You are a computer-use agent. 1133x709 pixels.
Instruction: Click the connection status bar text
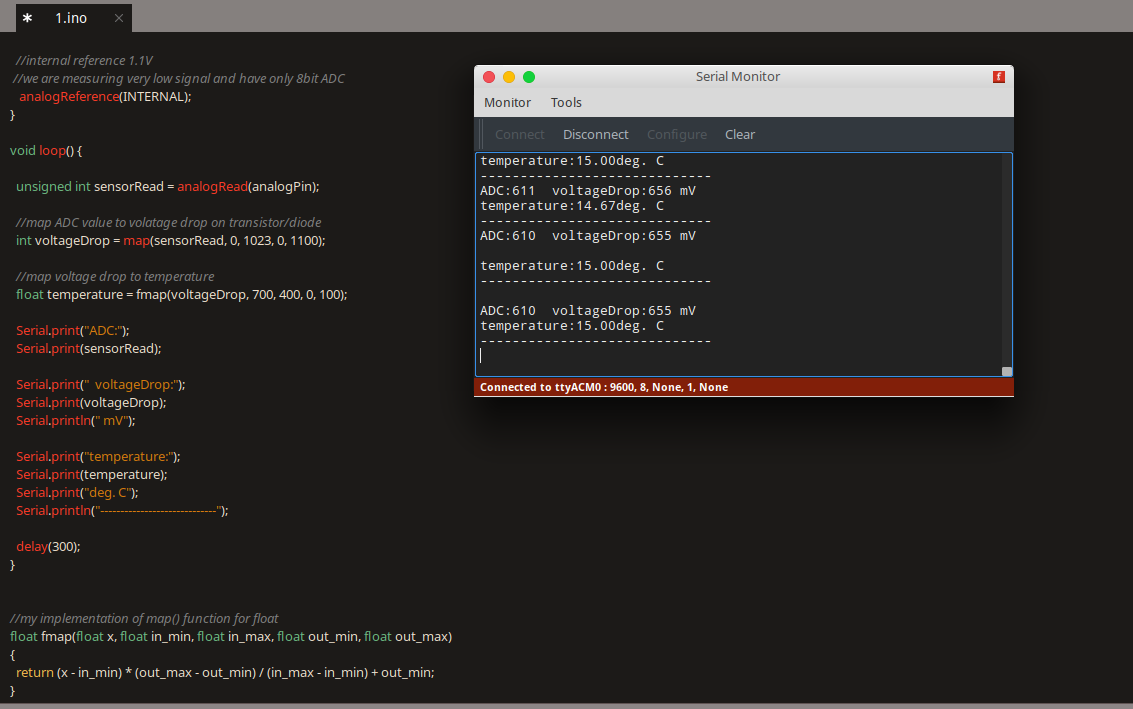603,387
